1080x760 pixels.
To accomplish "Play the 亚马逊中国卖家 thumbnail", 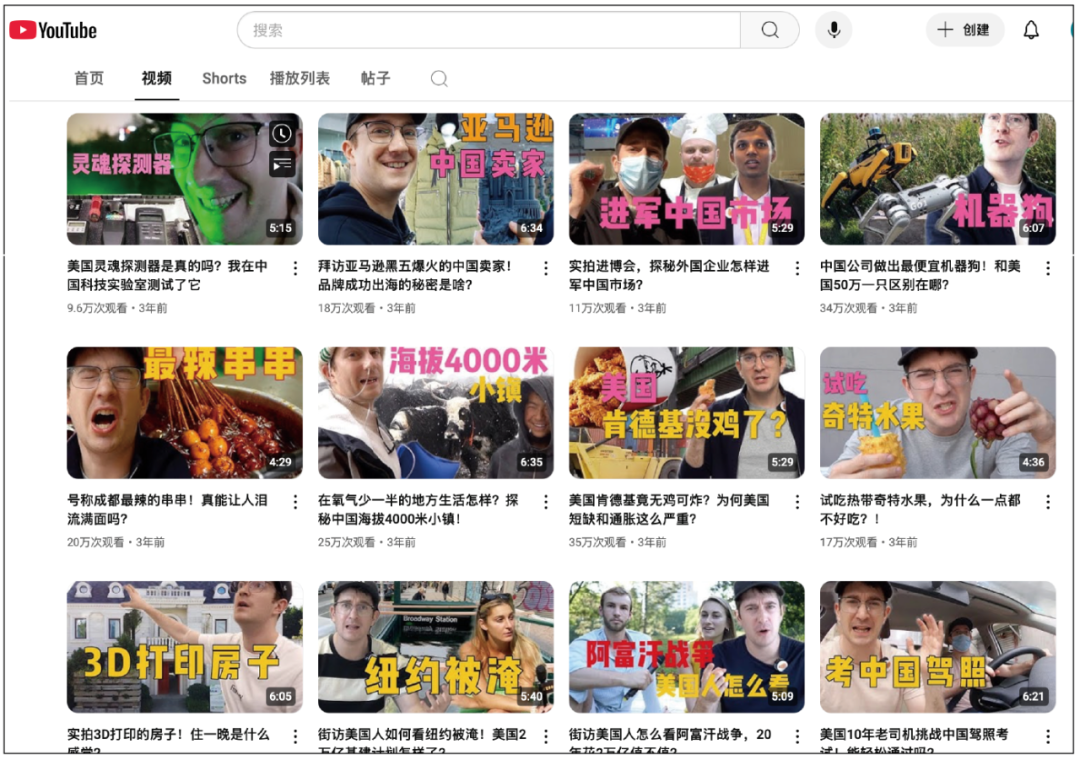I will point(435,179).
